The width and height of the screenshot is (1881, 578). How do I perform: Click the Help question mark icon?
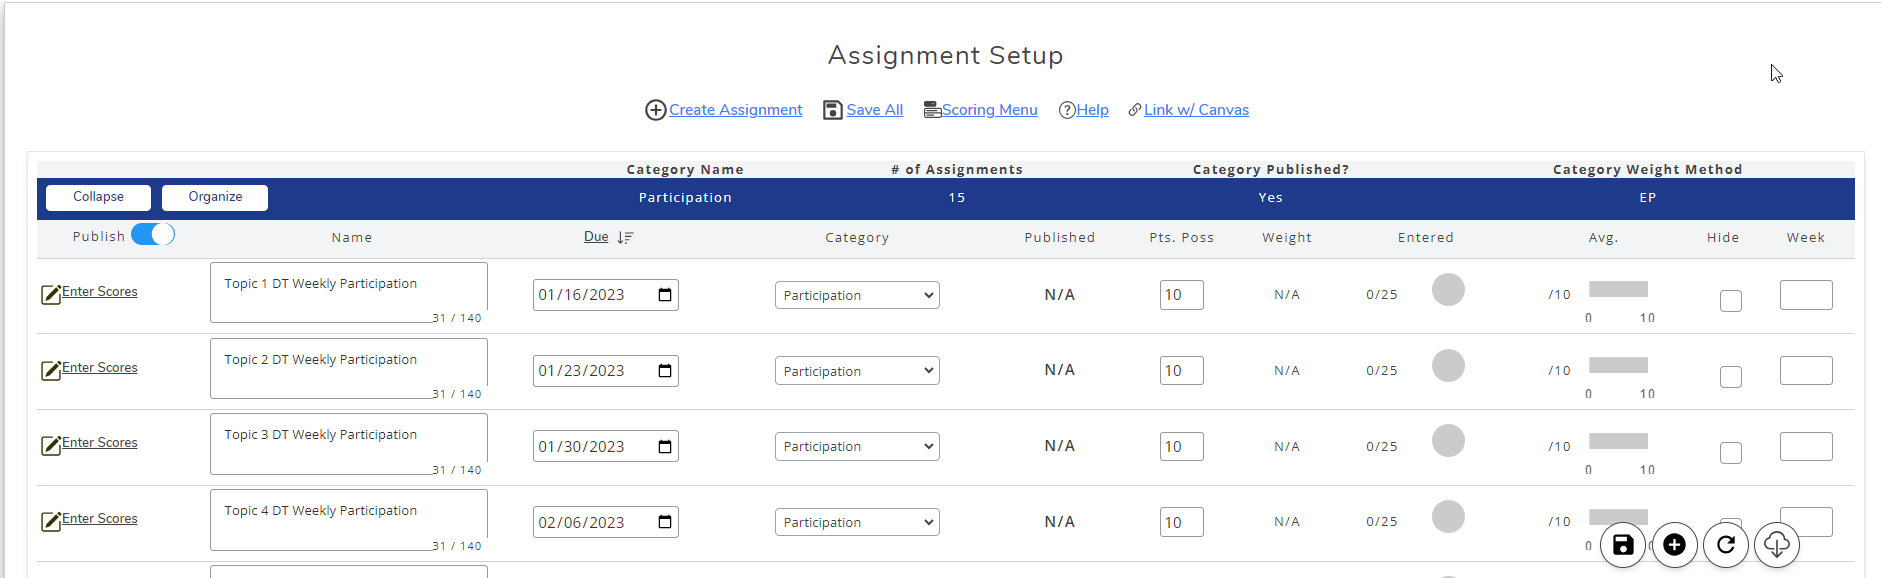(1067, 110)
